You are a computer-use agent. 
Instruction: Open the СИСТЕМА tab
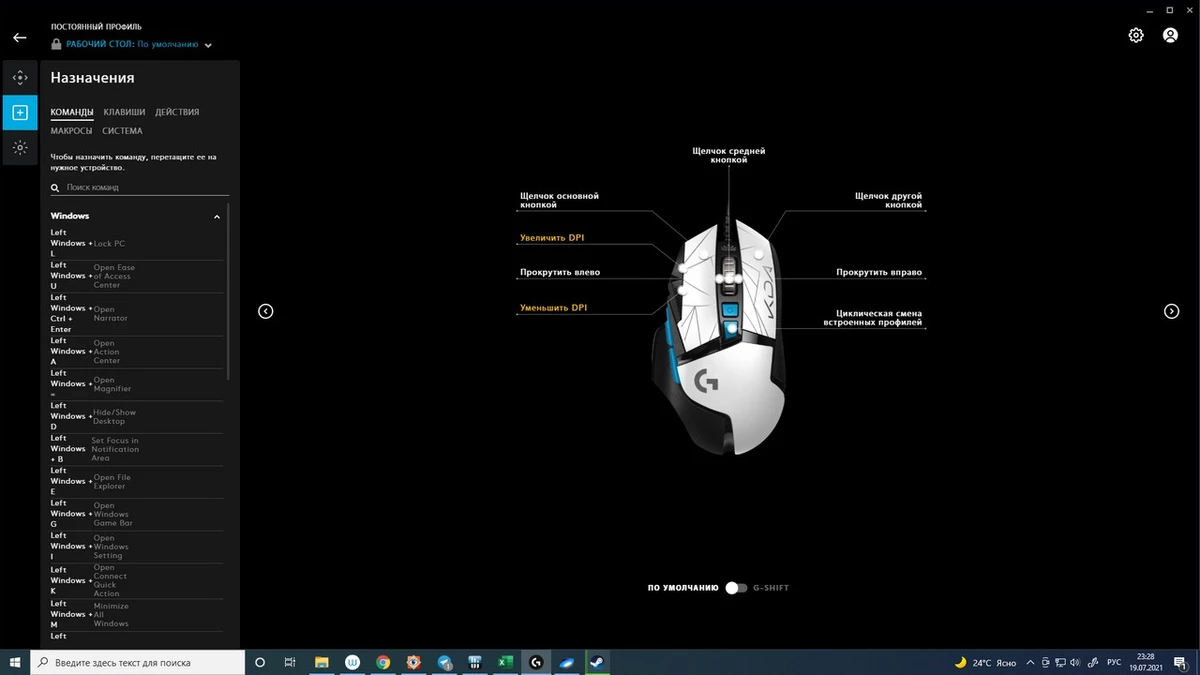[122, 131]
